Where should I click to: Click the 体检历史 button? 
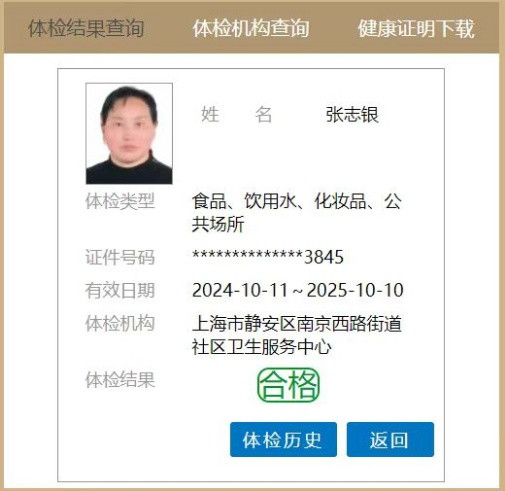point(283,439)
